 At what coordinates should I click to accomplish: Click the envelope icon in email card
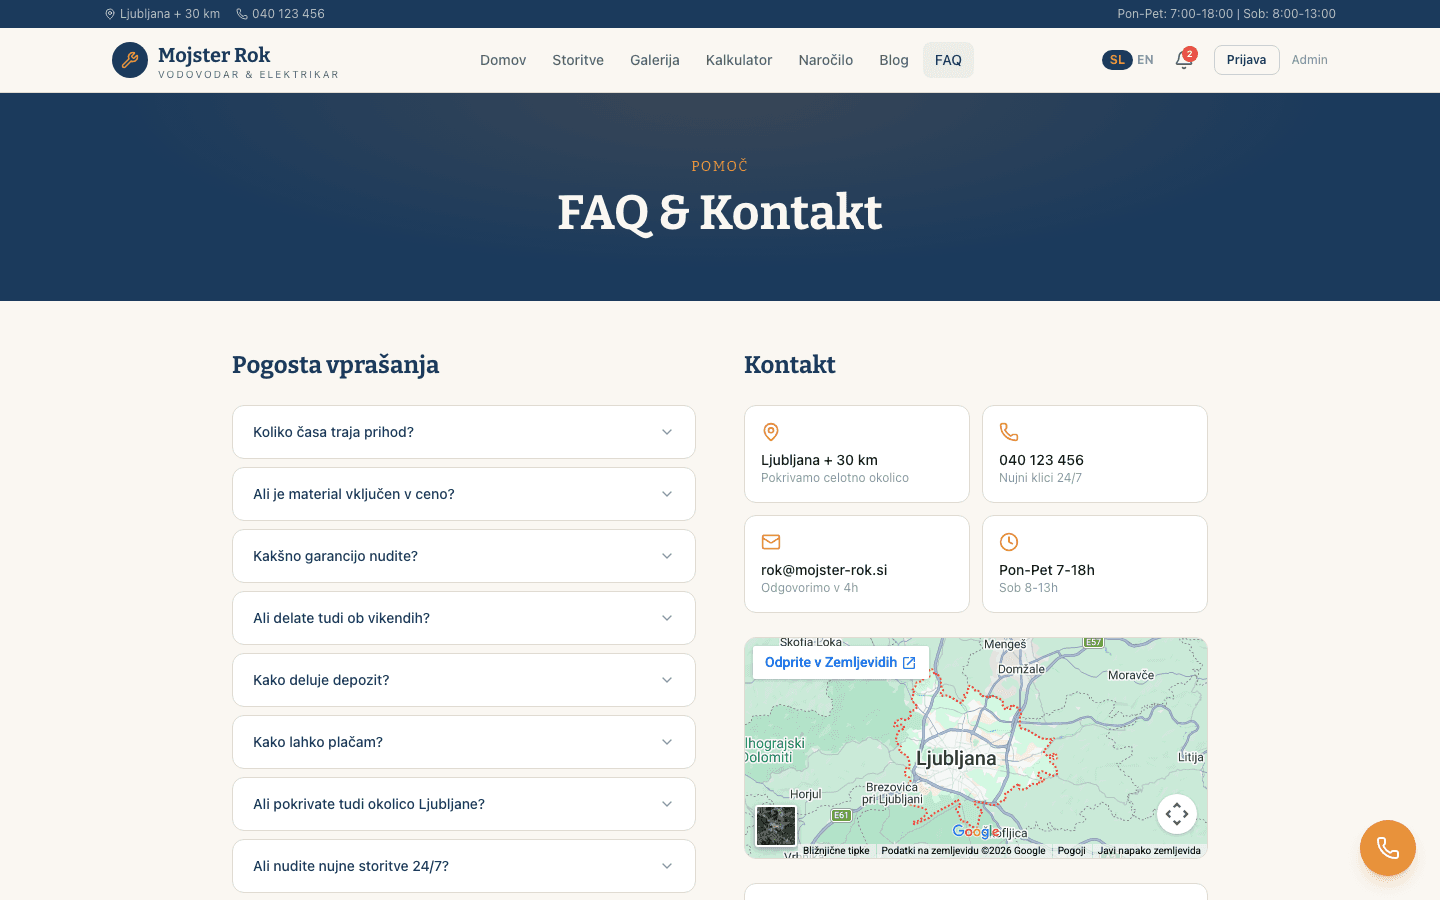coord(771,542)
